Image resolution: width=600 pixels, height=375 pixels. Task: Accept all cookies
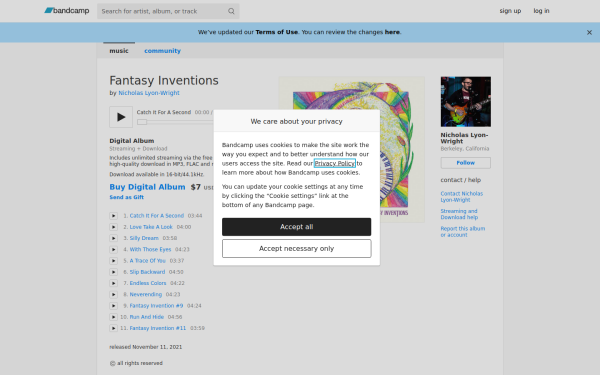click(297, 227)
